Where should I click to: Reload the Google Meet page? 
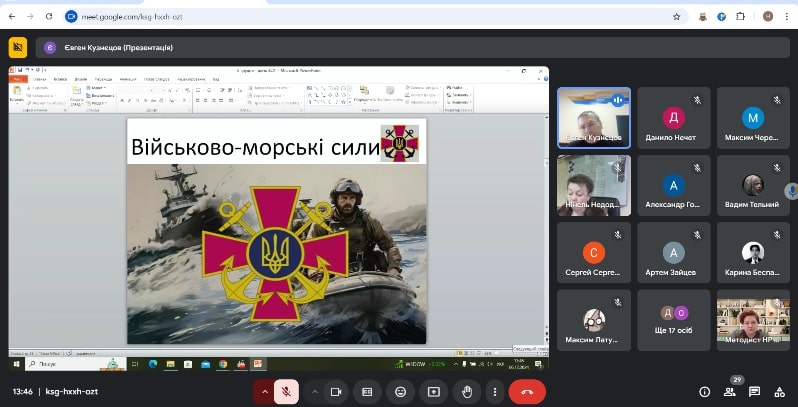49,16
